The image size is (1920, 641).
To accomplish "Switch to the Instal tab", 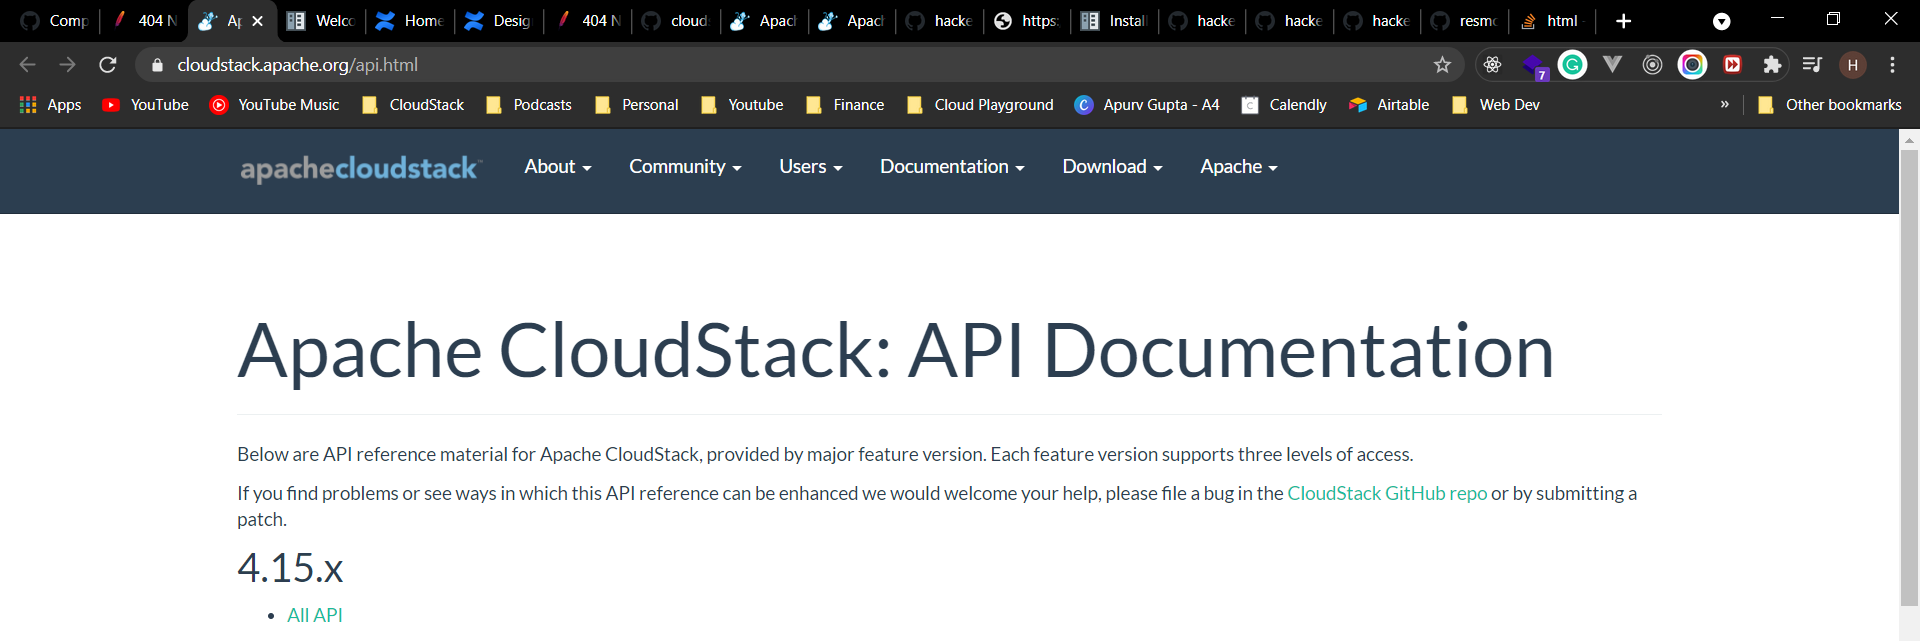I will (x=1115, y=21).
